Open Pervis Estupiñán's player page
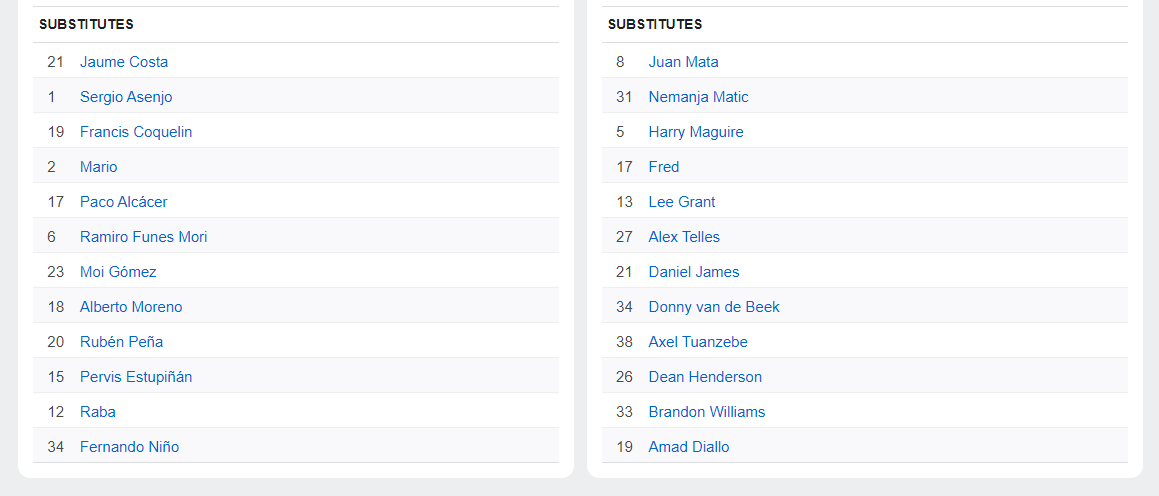The image size is (1159, 496). pos(136,377)
